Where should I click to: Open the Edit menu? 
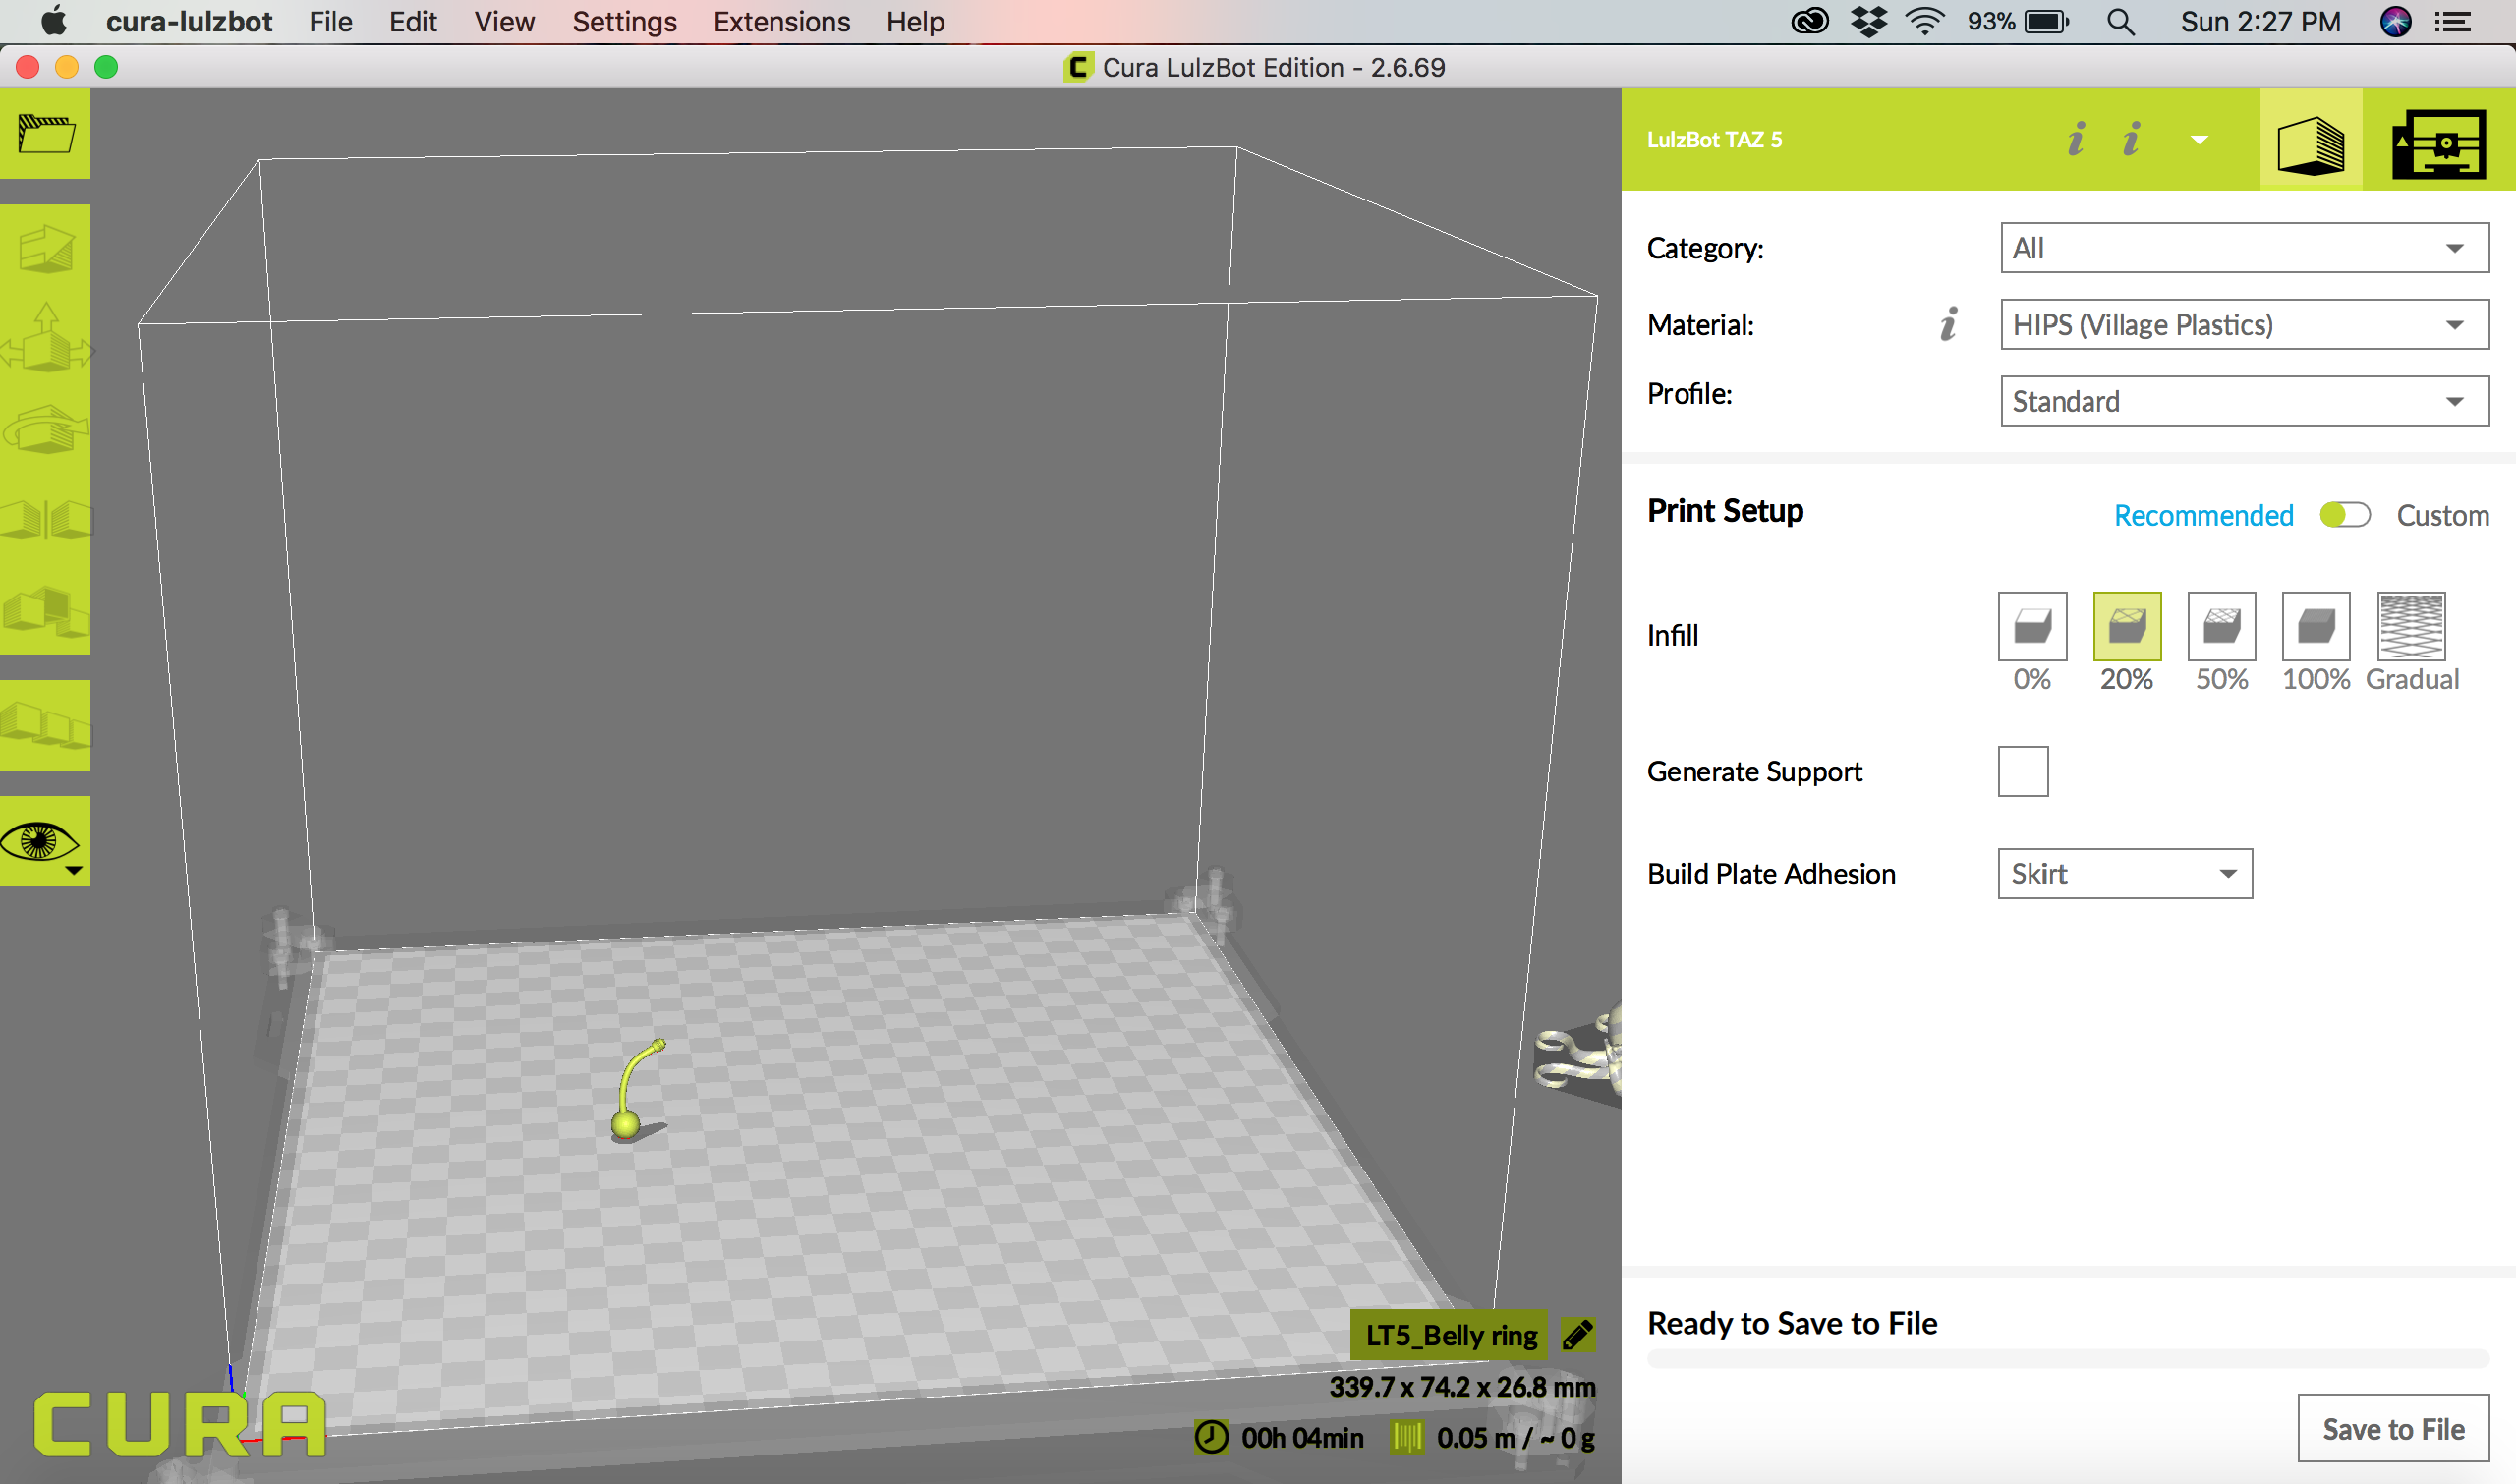pos(413,22)
